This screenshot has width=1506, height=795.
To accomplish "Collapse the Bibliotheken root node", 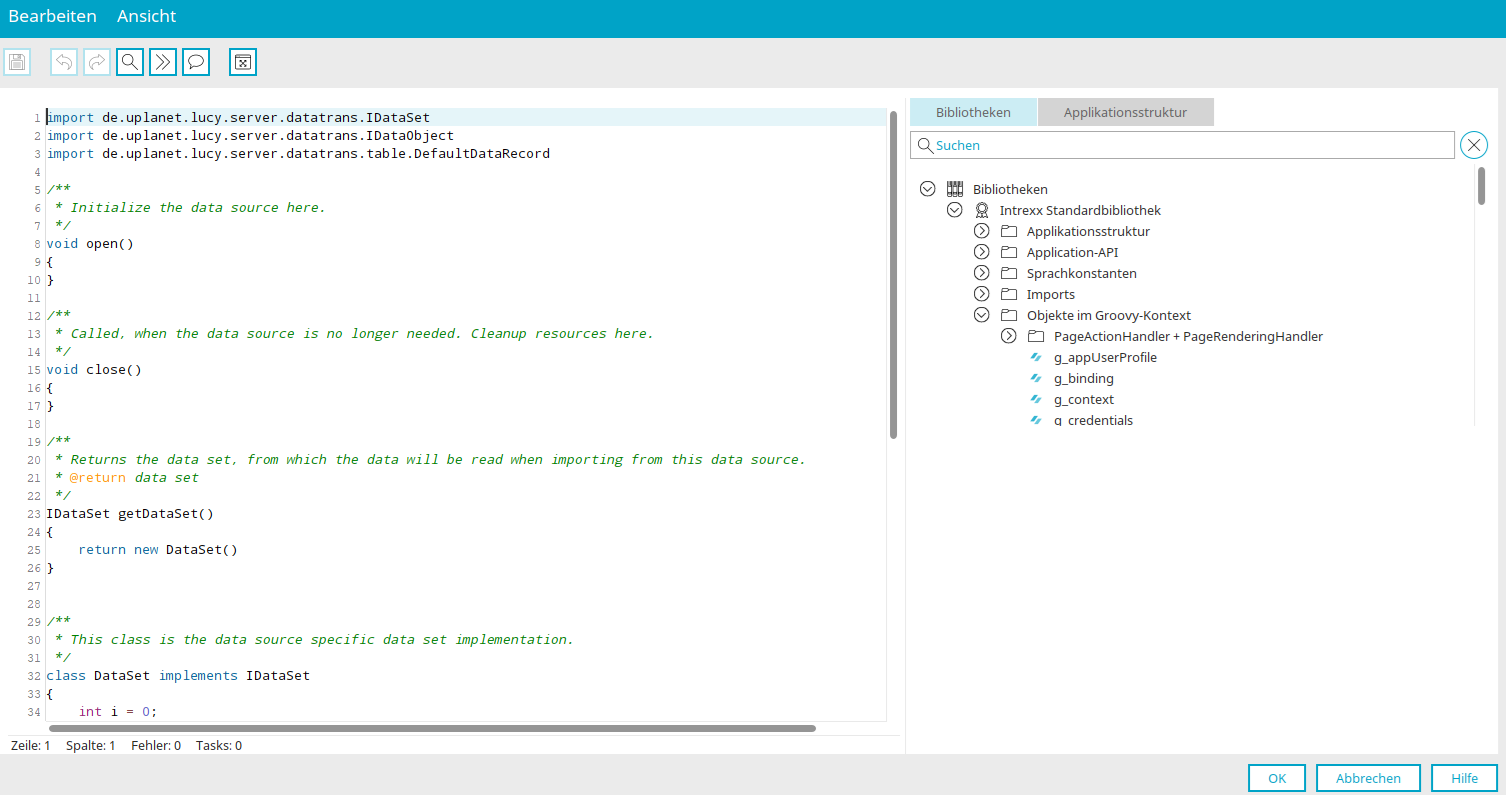I will (x=927, y=189).
